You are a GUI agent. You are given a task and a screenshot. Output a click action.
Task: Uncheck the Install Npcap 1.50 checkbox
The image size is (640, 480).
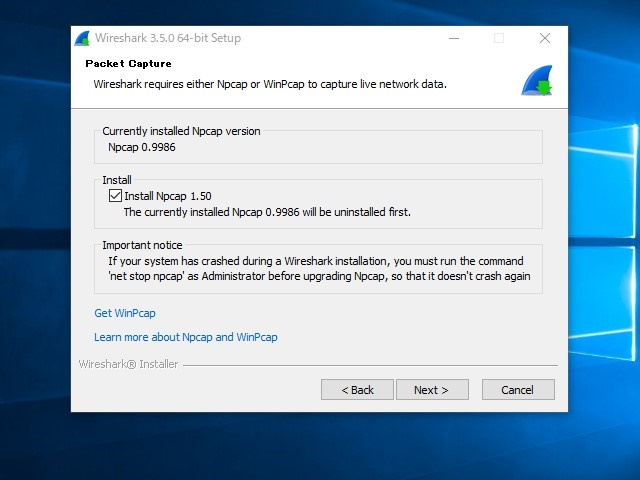click(115, 196)
